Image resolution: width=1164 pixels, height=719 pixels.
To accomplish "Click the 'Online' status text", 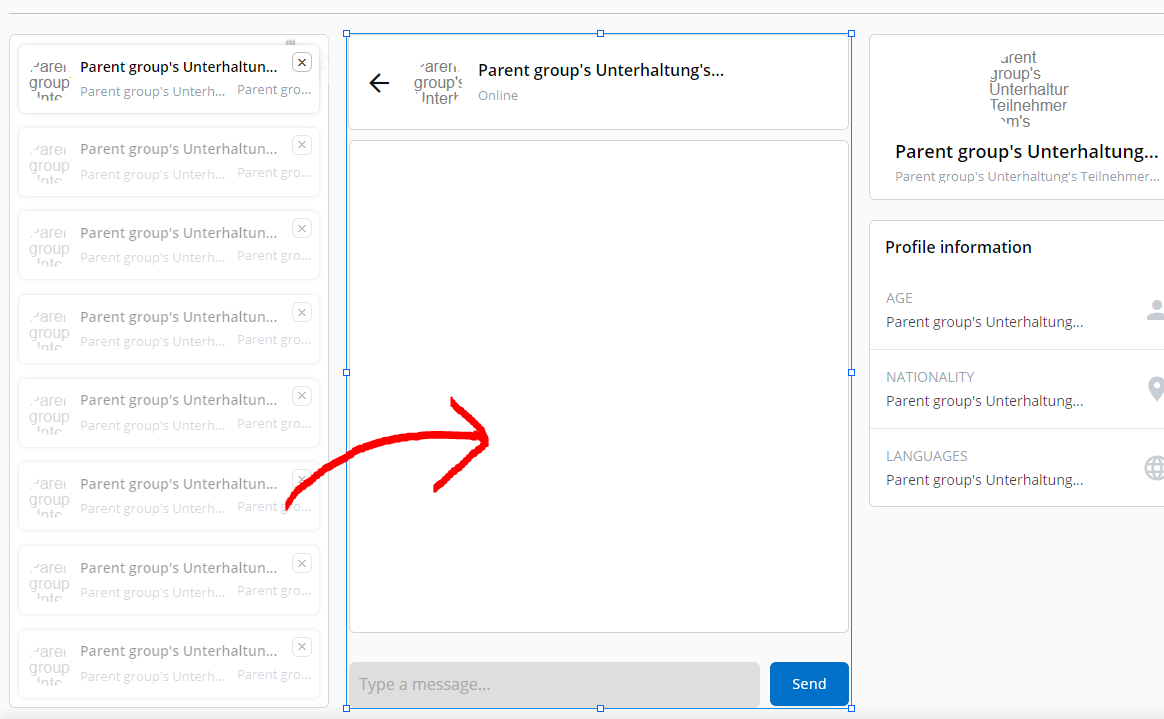I will pyautogui.click(x=498, y=95).
